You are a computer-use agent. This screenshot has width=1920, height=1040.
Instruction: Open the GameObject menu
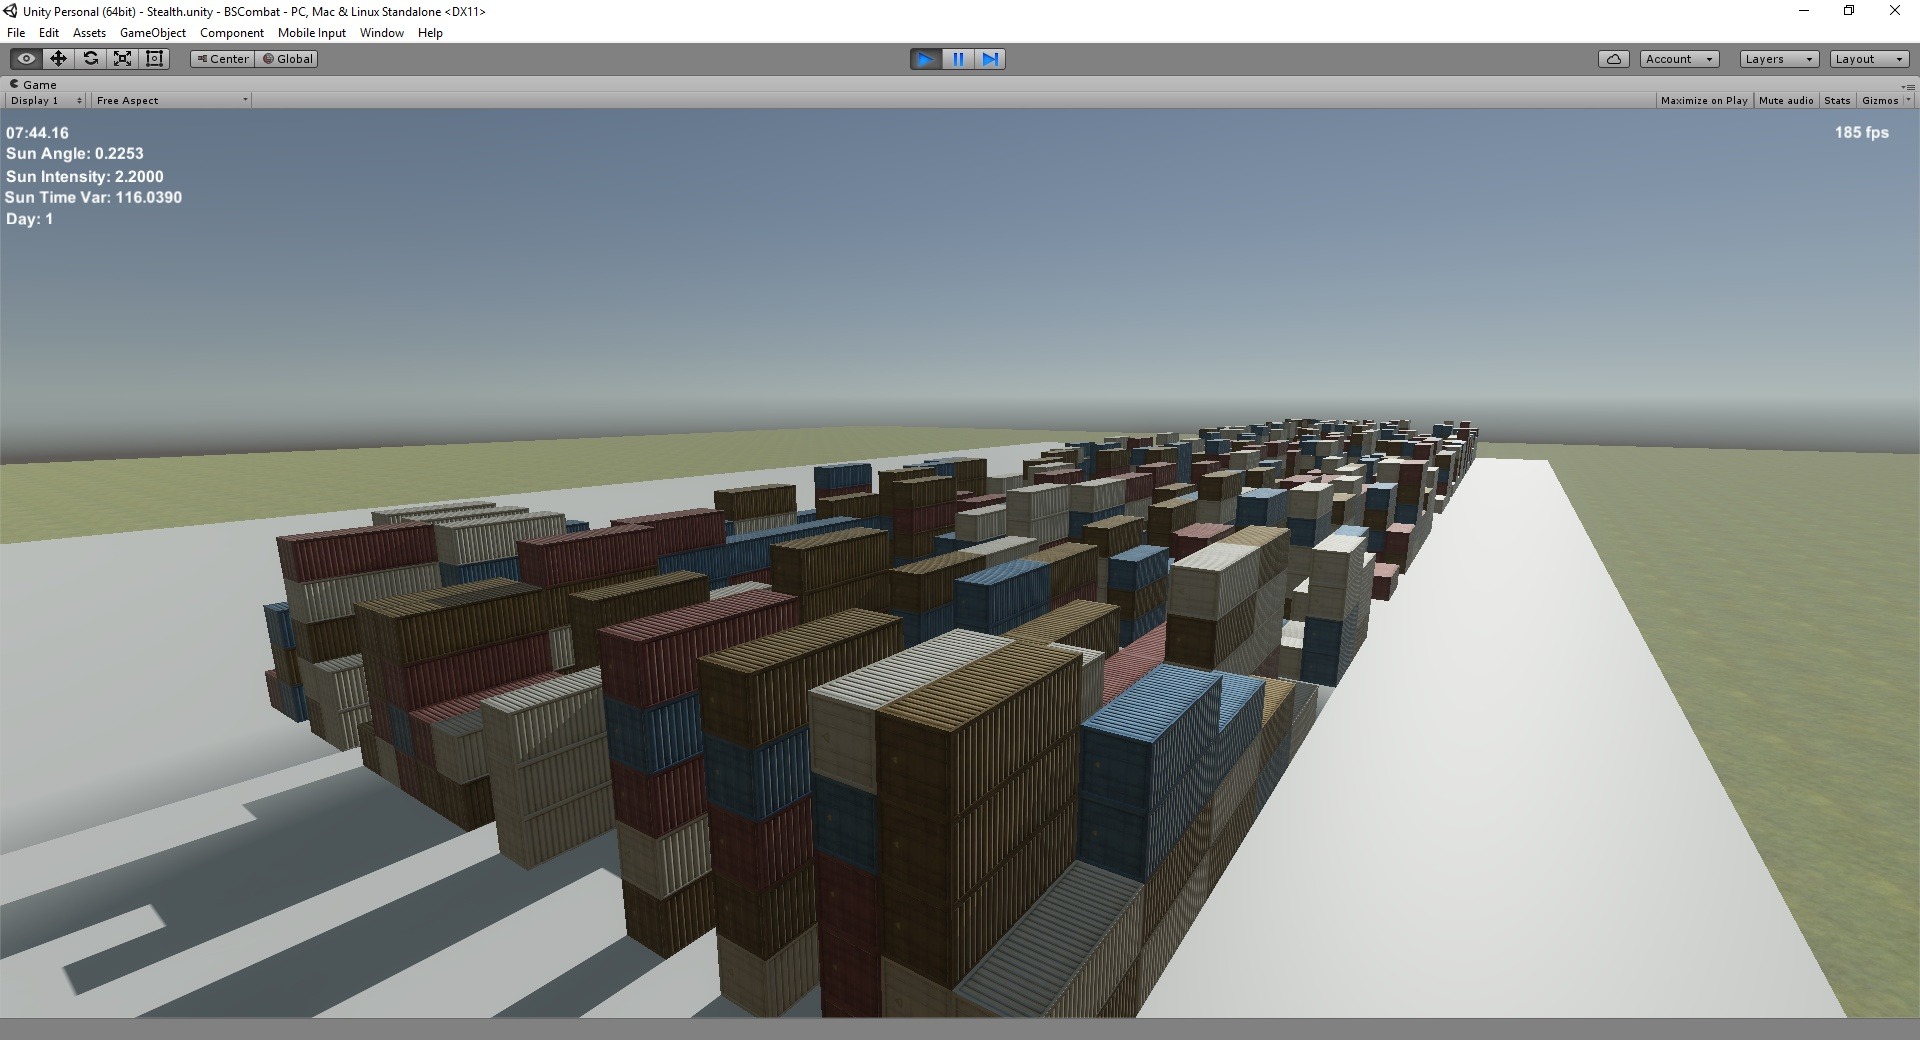[152, 33]
